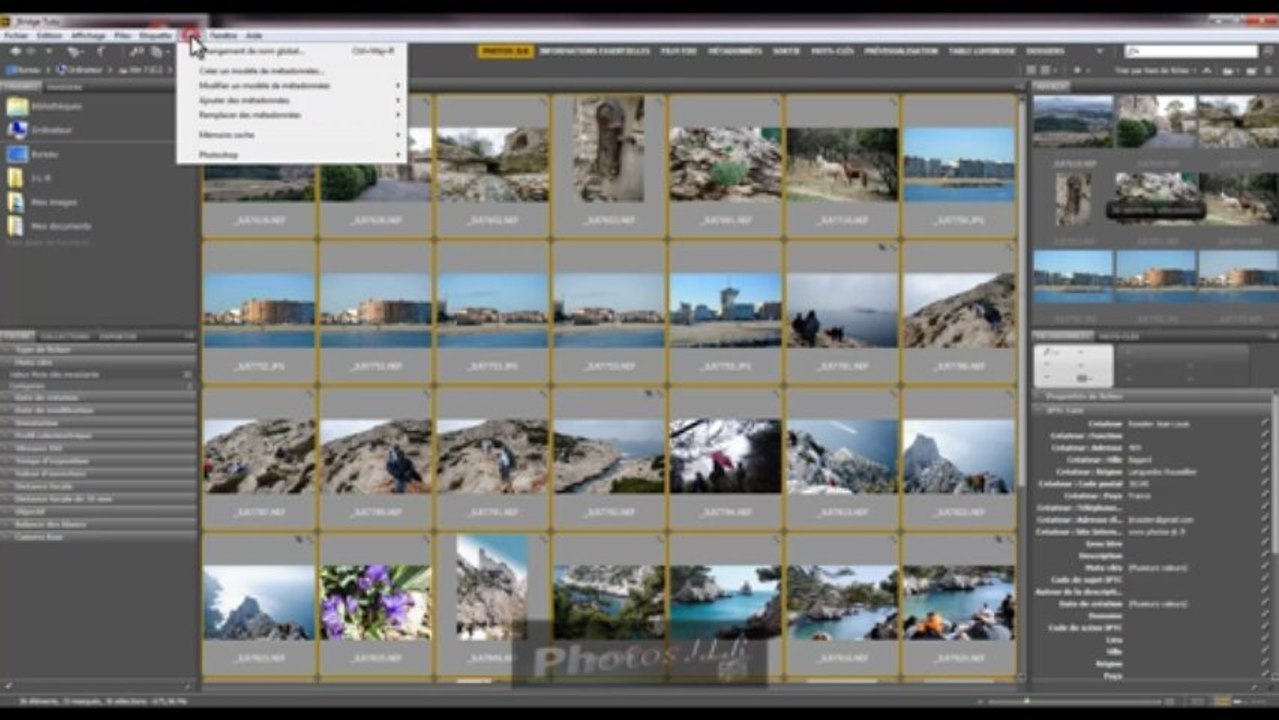Toggle ascending sort order arrow
The width and height of the screenshot is (1279, 720).
[1207, 70]
